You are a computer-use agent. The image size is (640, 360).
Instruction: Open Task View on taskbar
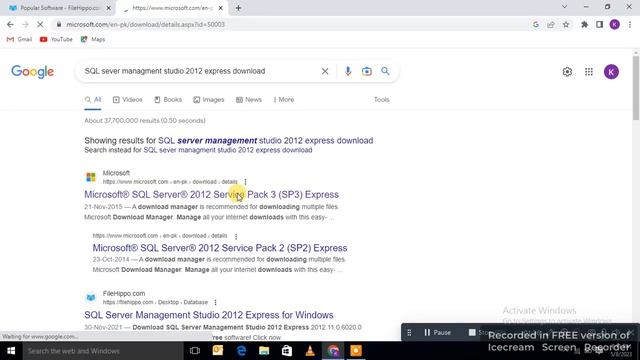[195, 351]
